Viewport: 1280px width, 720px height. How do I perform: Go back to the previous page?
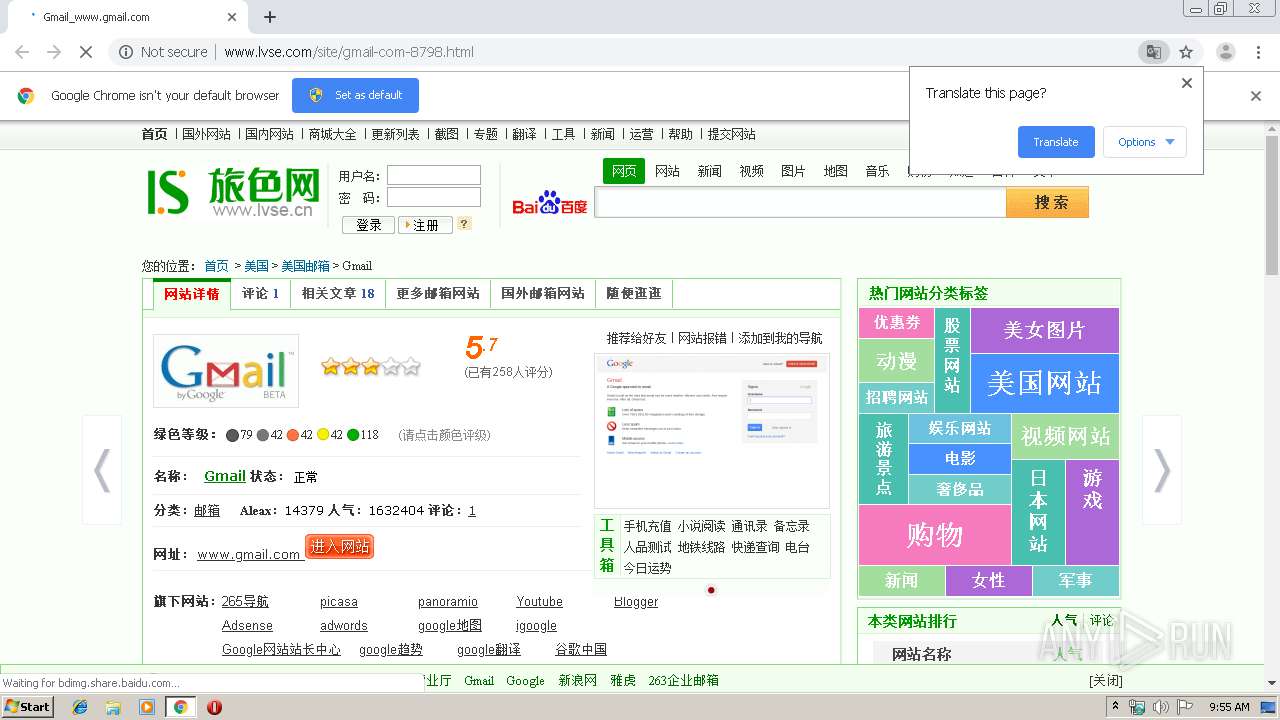tap(22, 52)
